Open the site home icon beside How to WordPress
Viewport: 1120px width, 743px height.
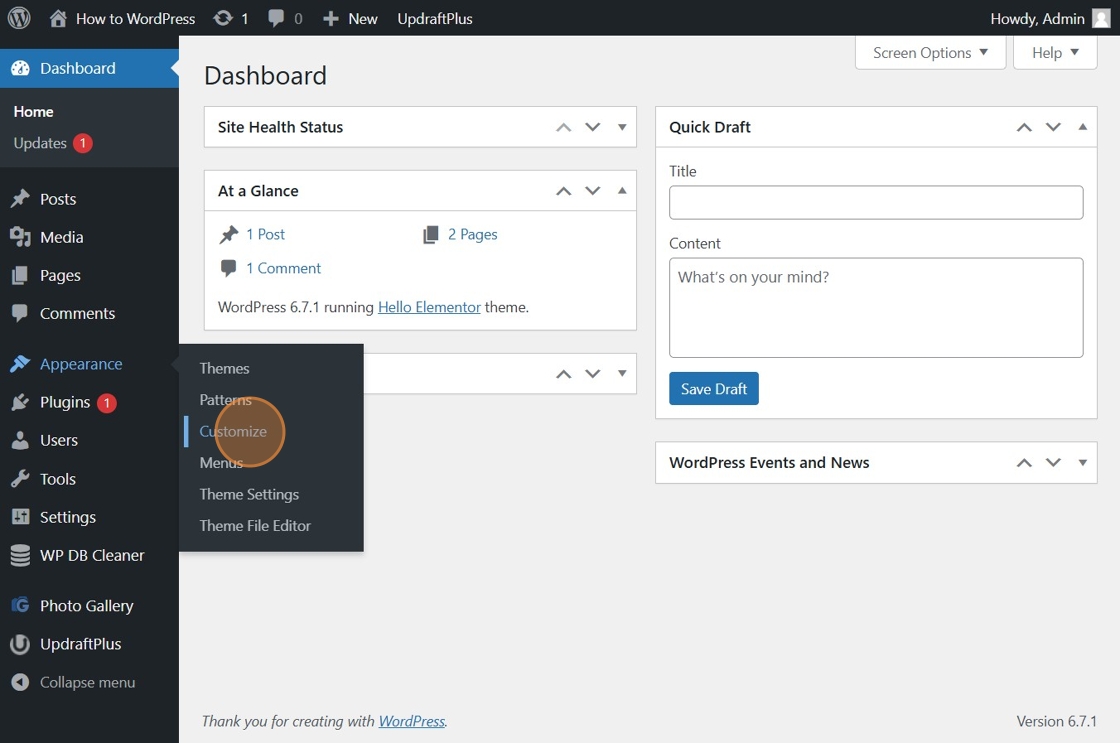pyautogui.click(x=58, y=18)
